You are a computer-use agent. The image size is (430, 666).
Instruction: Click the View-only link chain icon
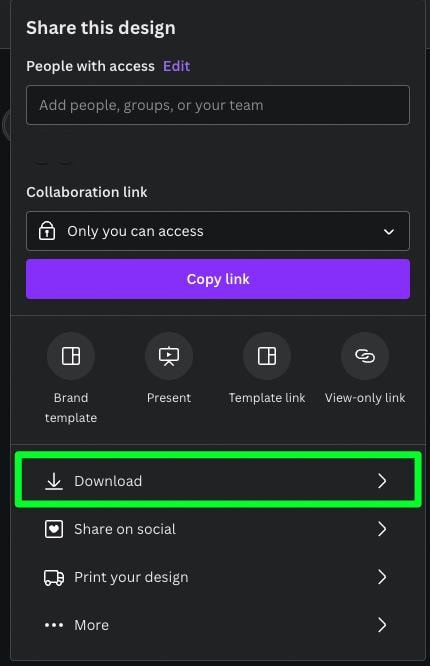[365, 356]
